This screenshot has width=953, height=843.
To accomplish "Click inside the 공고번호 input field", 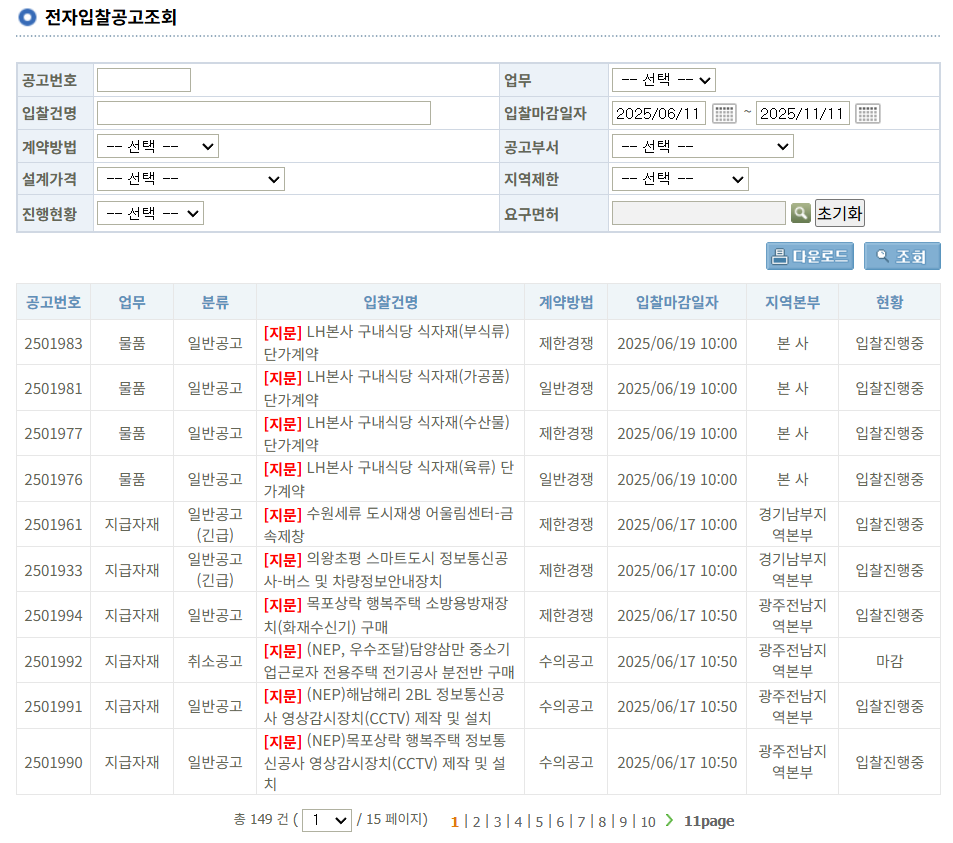I will (x=143, y=80).
